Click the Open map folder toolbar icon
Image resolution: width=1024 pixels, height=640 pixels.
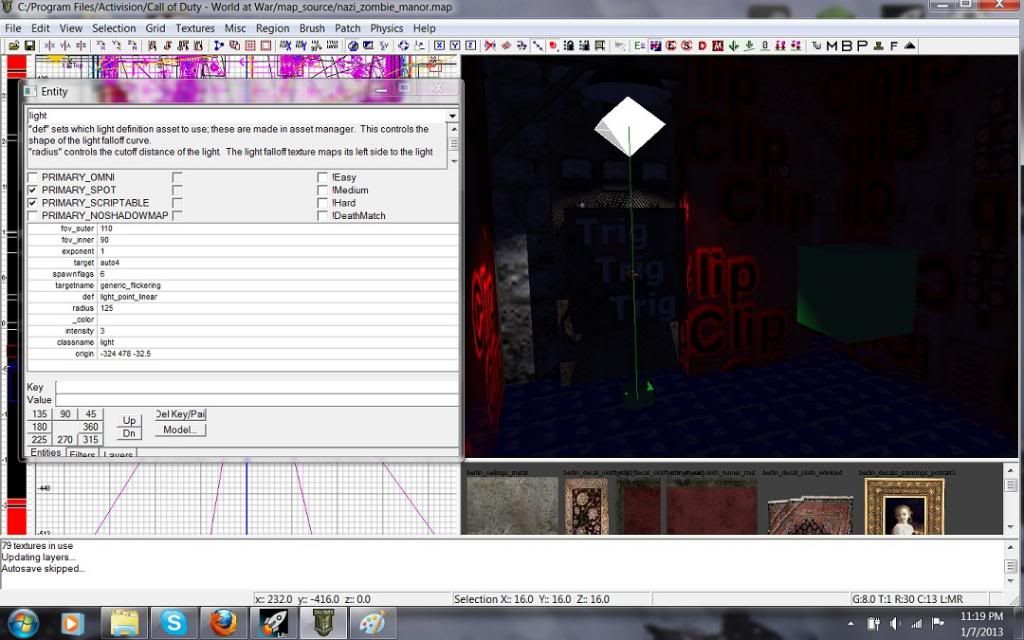coord(14,46)
